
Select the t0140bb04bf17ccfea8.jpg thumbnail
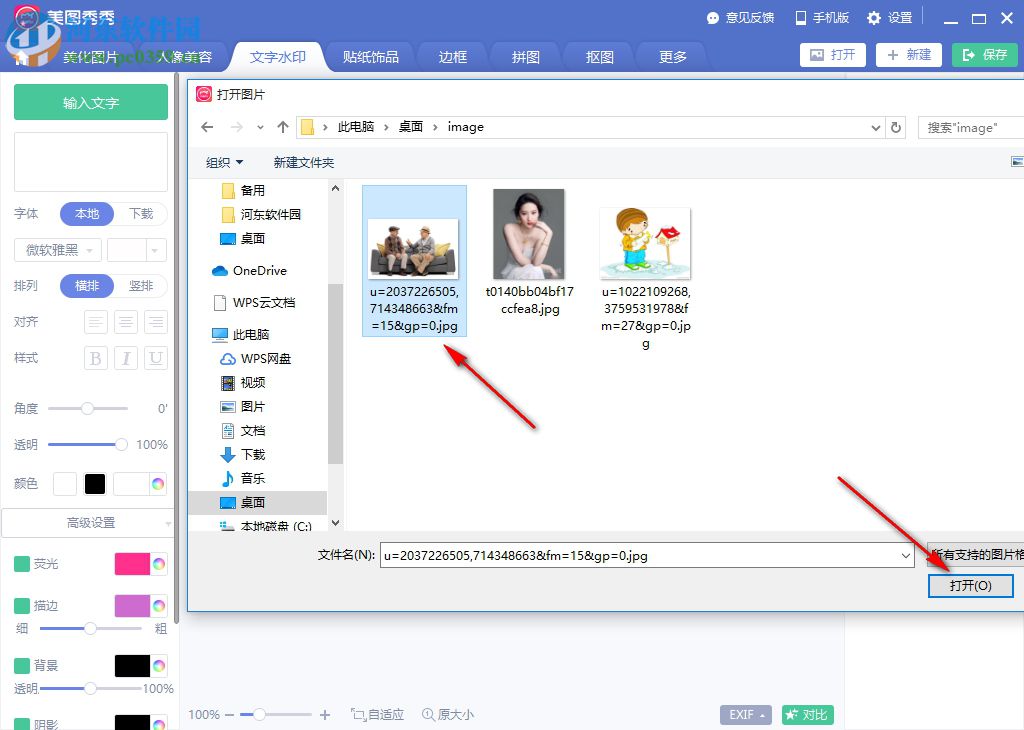point(529,233)
